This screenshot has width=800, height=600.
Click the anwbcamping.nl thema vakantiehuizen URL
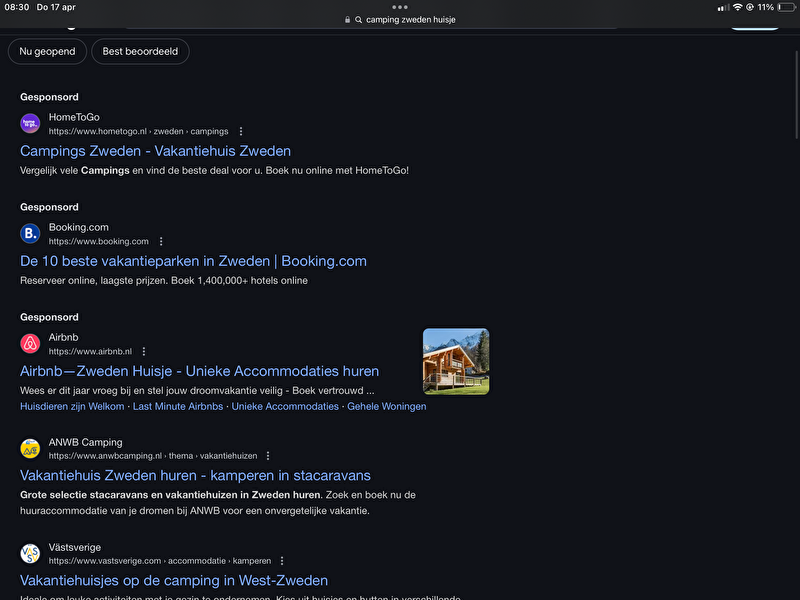click(x=153, y=456)
